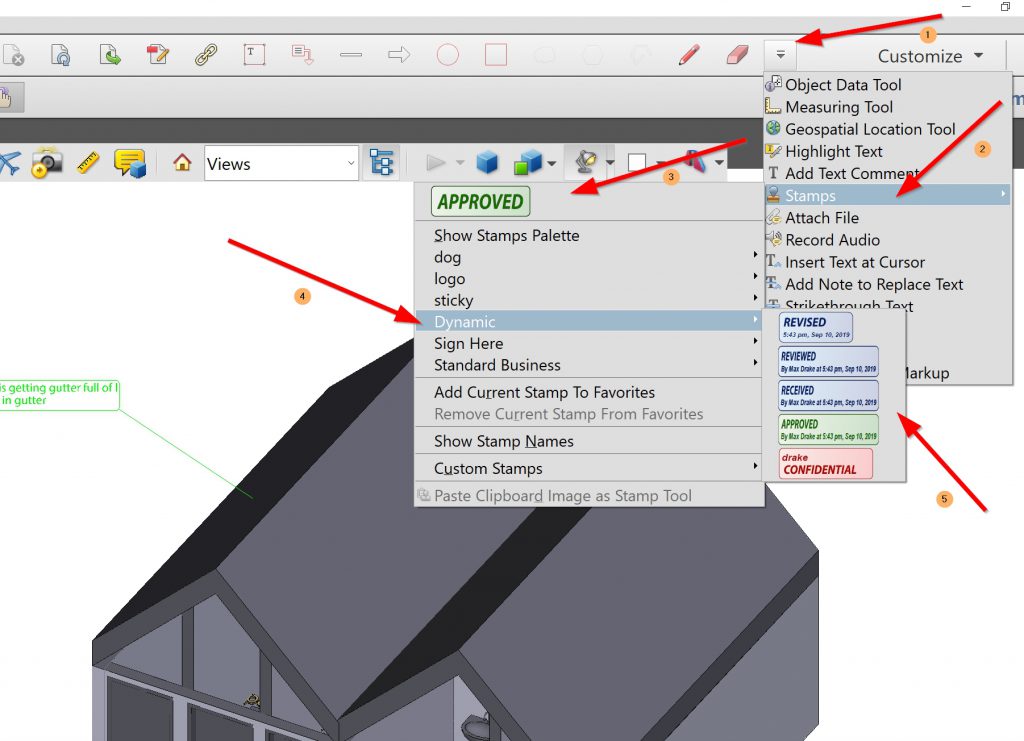Screen dimensions: 1024x741
Task: Pick the red CONFIDENTIAL dynamic stamp
Action: click(825, 464)
